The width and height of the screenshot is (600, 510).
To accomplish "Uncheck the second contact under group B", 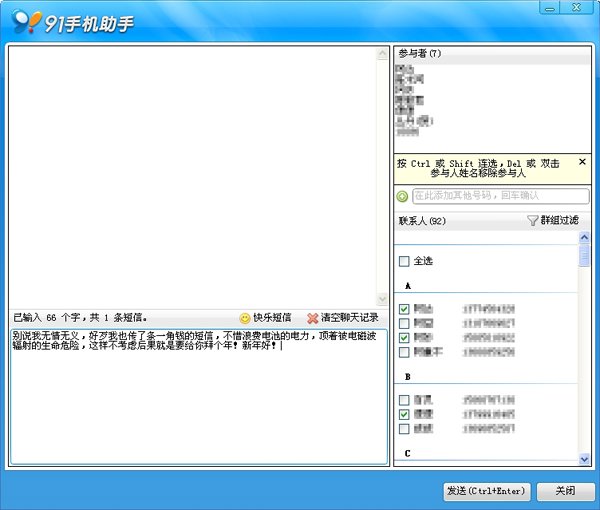I will tap(404, 414).
